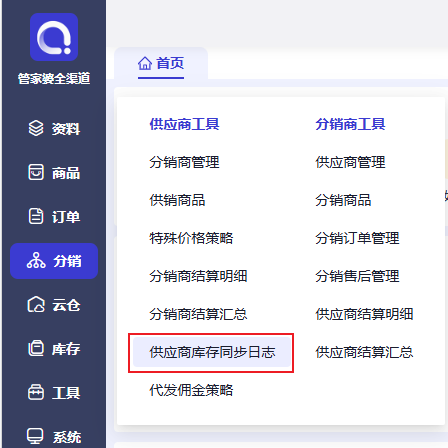Viewport: 448px width, 448px height.
Task: Open the 系统 monitor sidebar icon
Action: (35, 436)
